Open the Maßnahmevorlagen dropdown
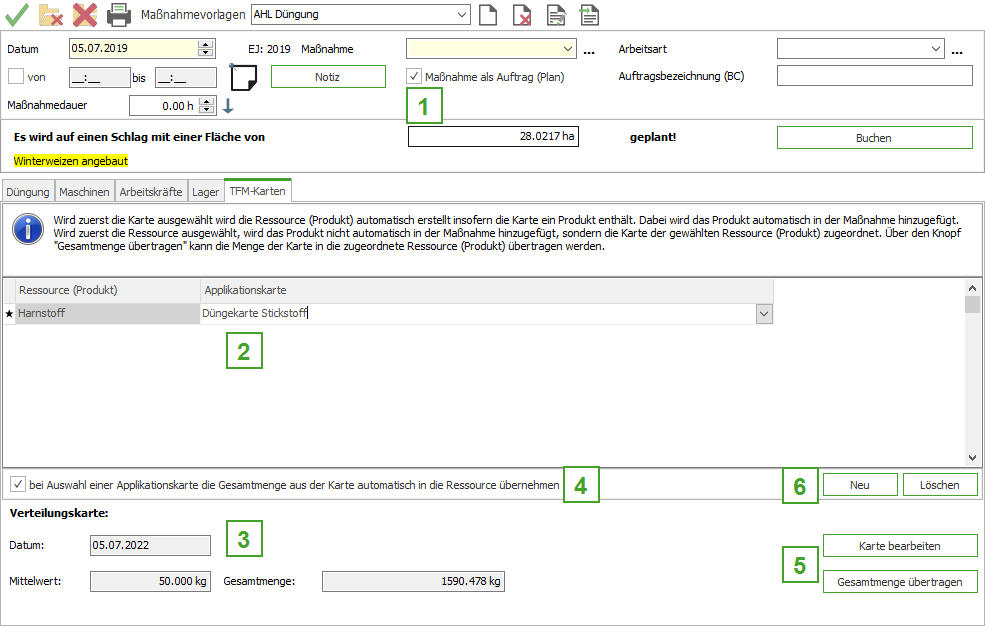Screen dimensions: 985x629 point(461,14)
